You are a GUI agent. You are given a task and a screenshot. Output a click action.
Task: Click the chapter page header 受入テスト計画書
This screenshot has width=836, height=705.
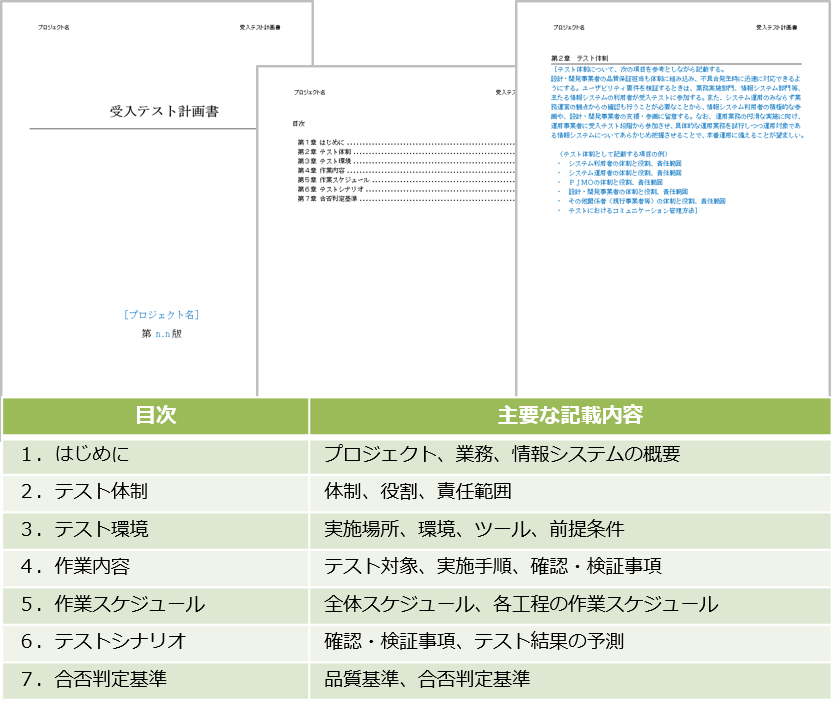pyautogui.click(x=776, y=27)
